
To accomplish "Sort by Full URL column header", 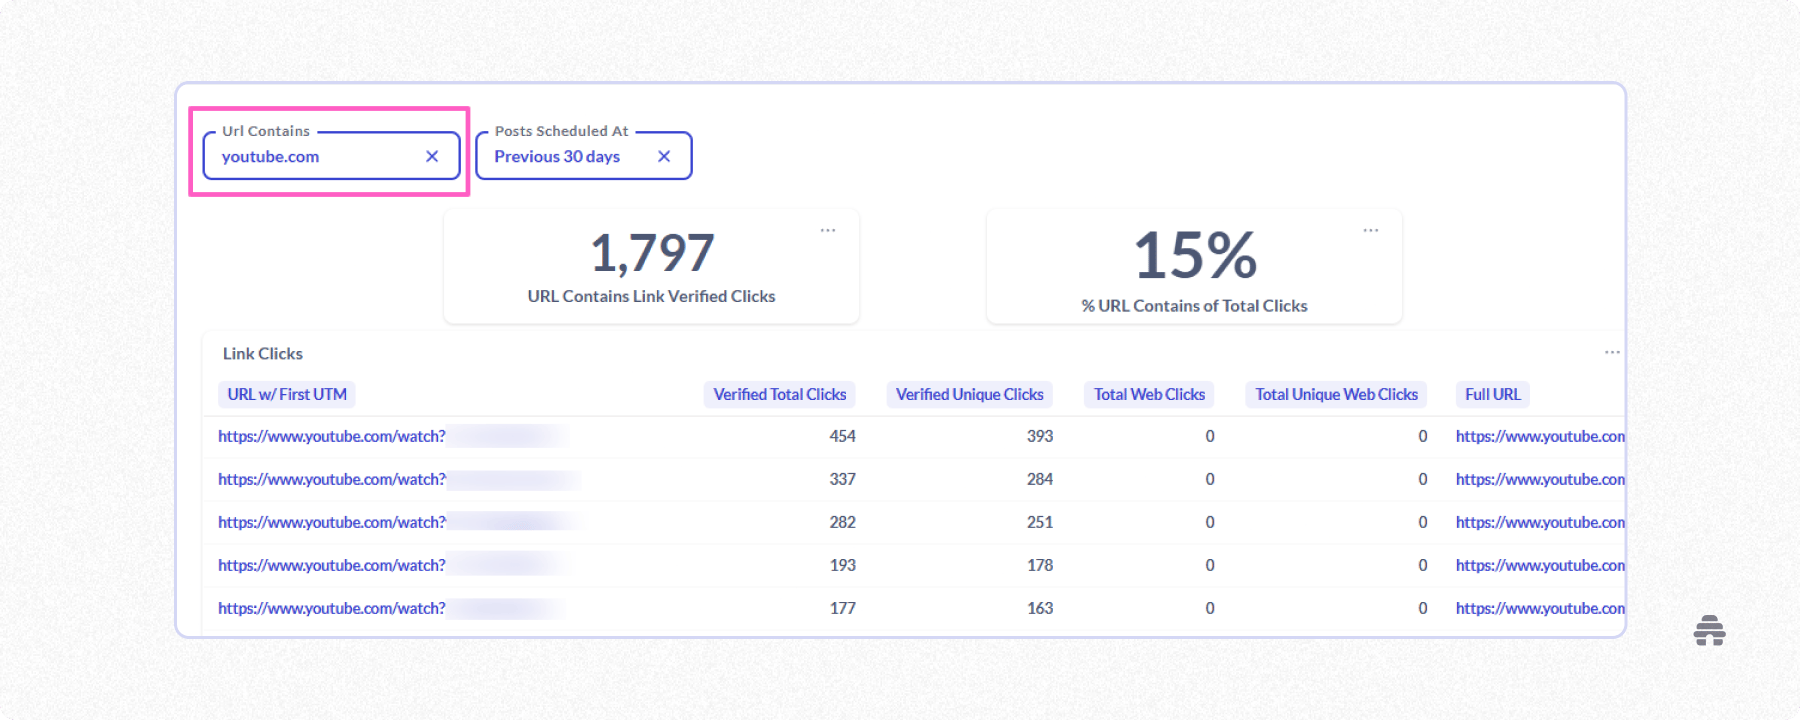I will (x=1493, y=394).
